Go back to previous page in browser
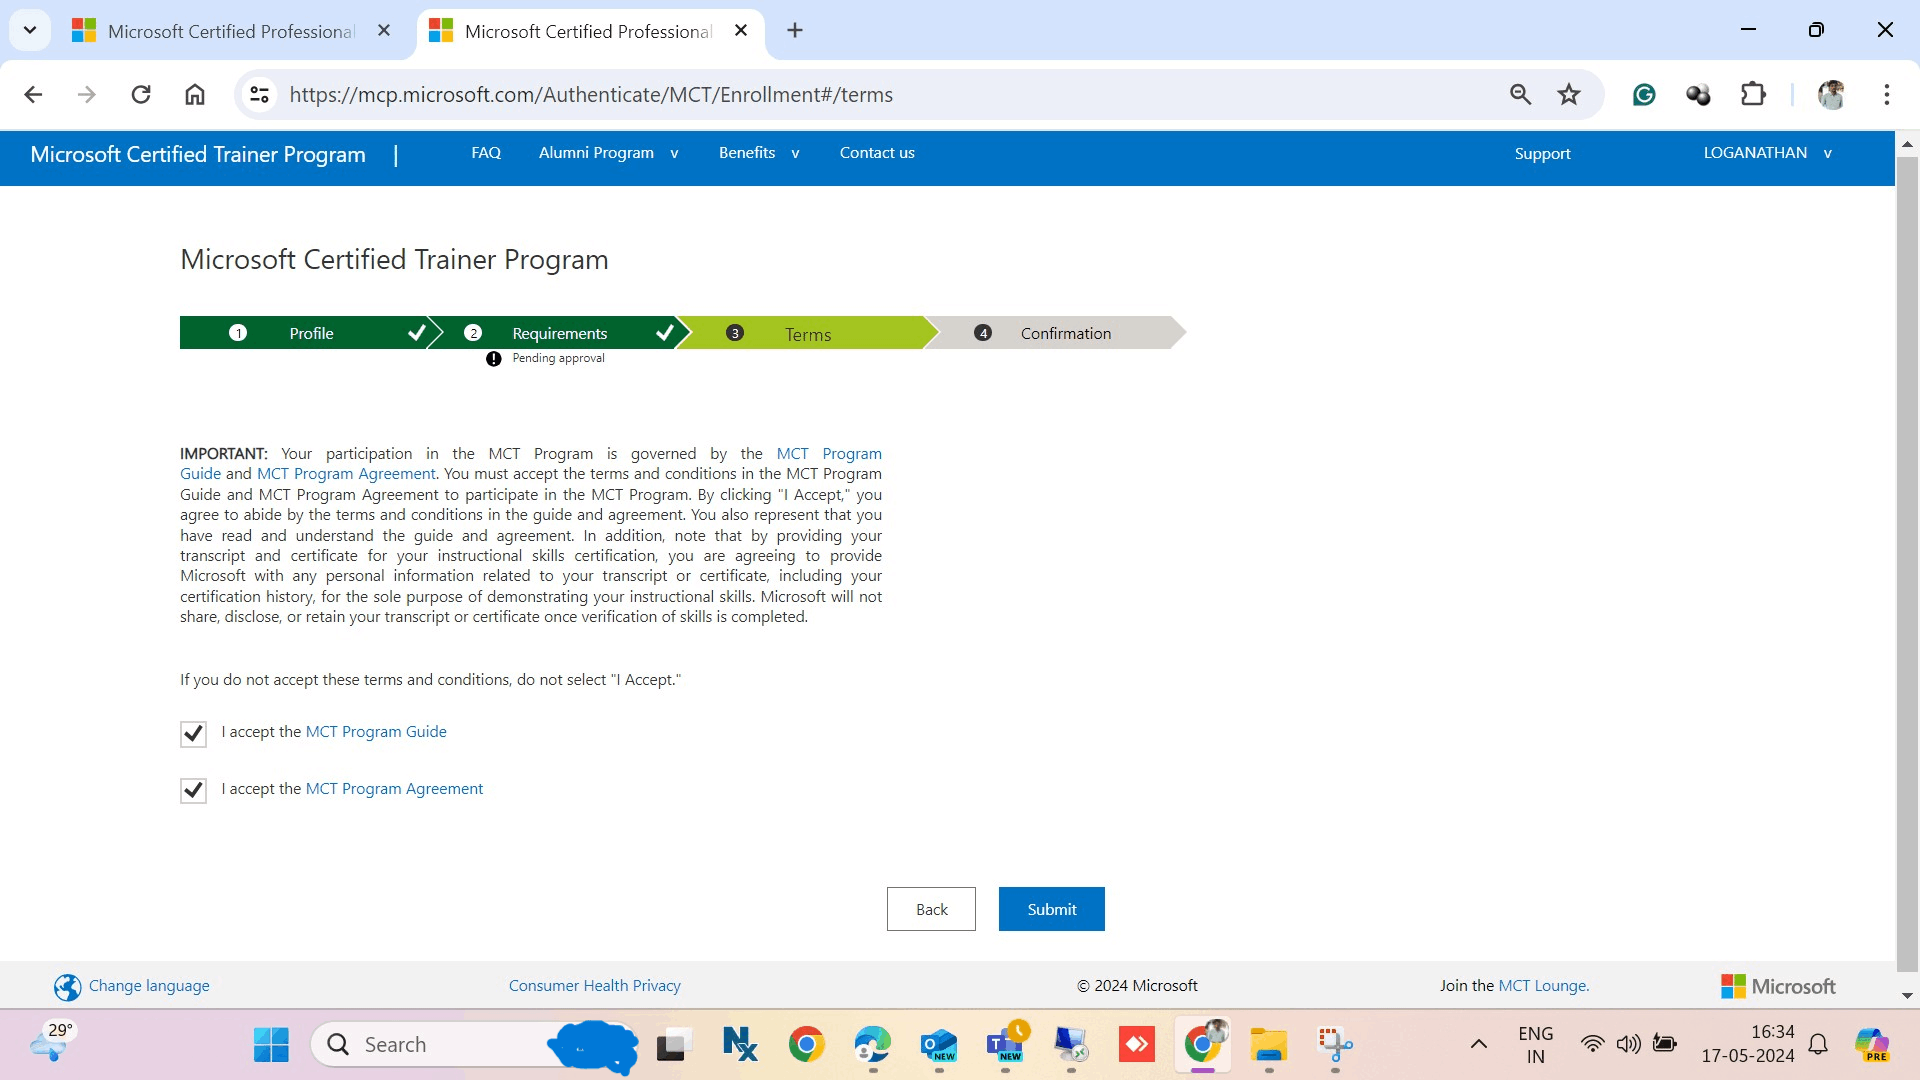The height and width of the screenshot is (1080, 1920). point(33,94)
